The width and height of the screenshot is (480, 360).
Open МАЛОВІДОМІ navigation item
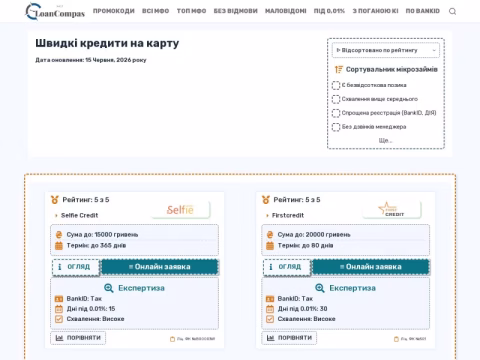click(286, 11)
